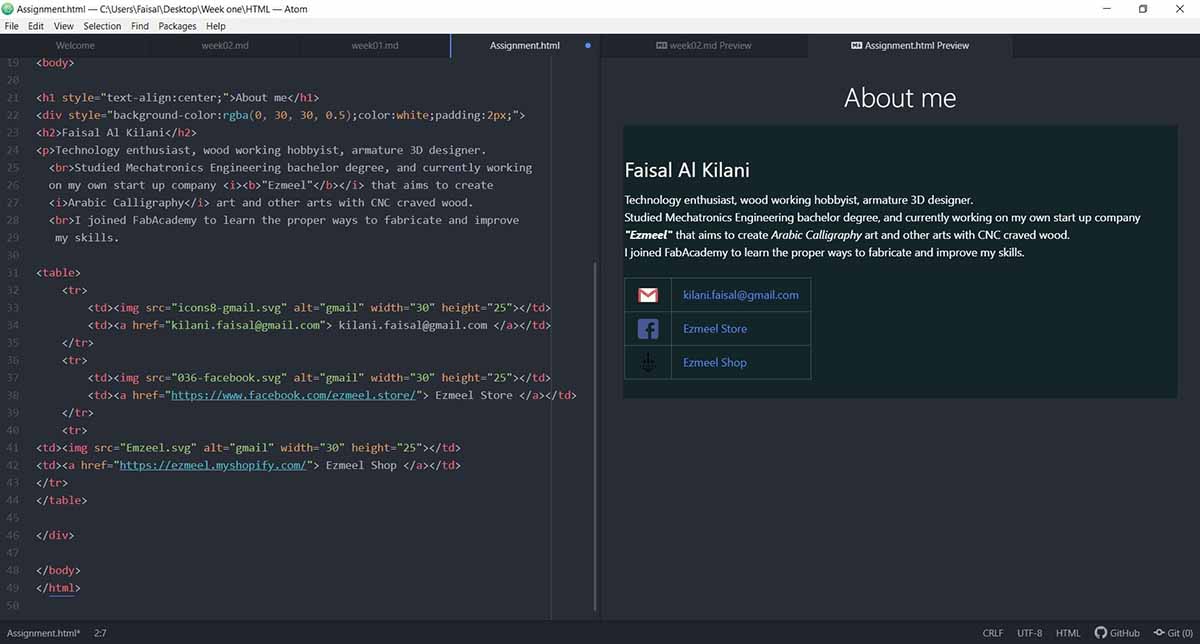Select the Assignment.html Preview tab
The image size is (1200, 644).
(910, 45)
